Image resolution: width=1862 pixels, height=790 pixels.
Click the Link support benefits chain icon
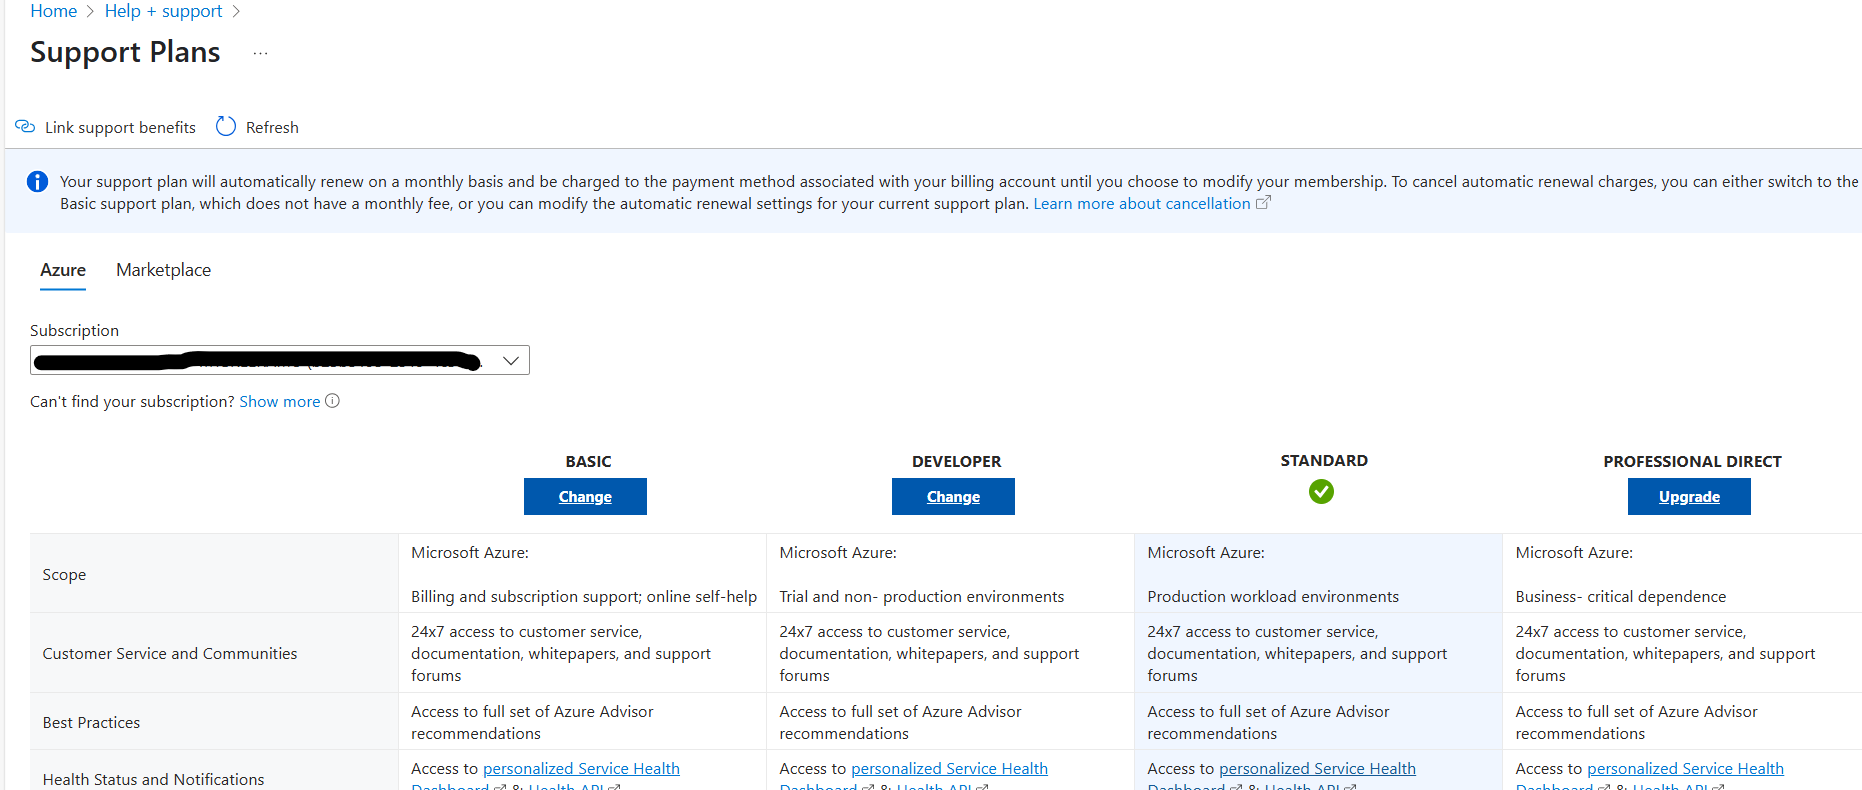click(25, 127)
